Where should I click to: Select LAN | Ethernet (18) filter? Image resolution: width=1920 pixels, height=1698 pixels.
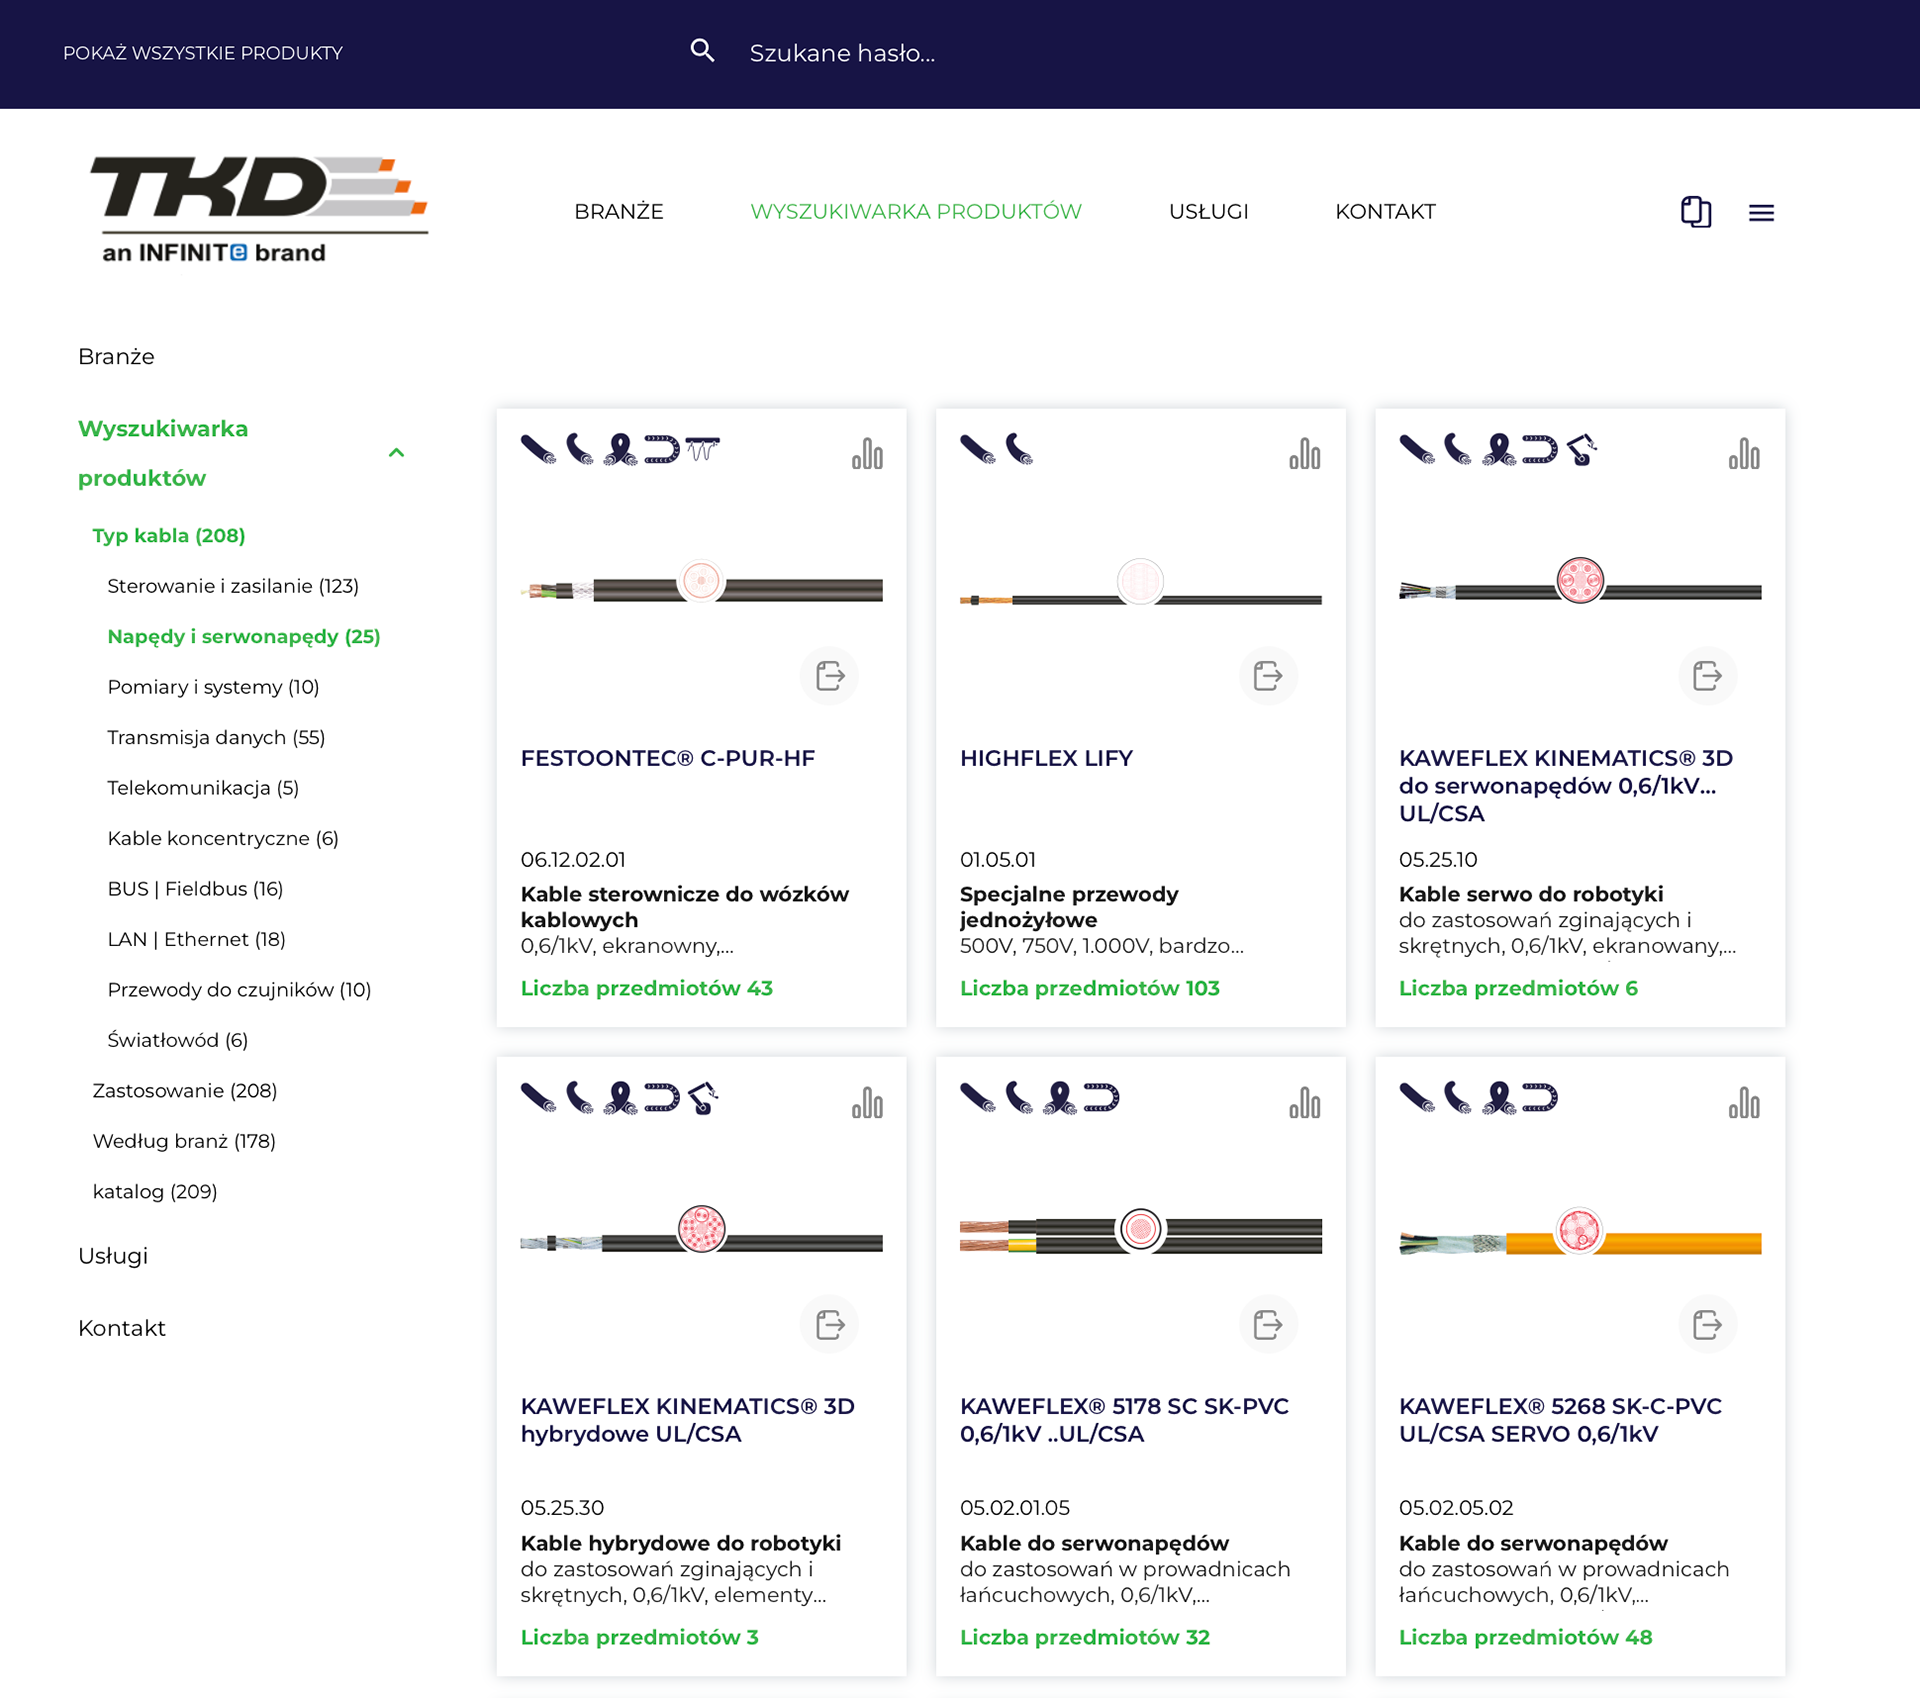(196, 939)
